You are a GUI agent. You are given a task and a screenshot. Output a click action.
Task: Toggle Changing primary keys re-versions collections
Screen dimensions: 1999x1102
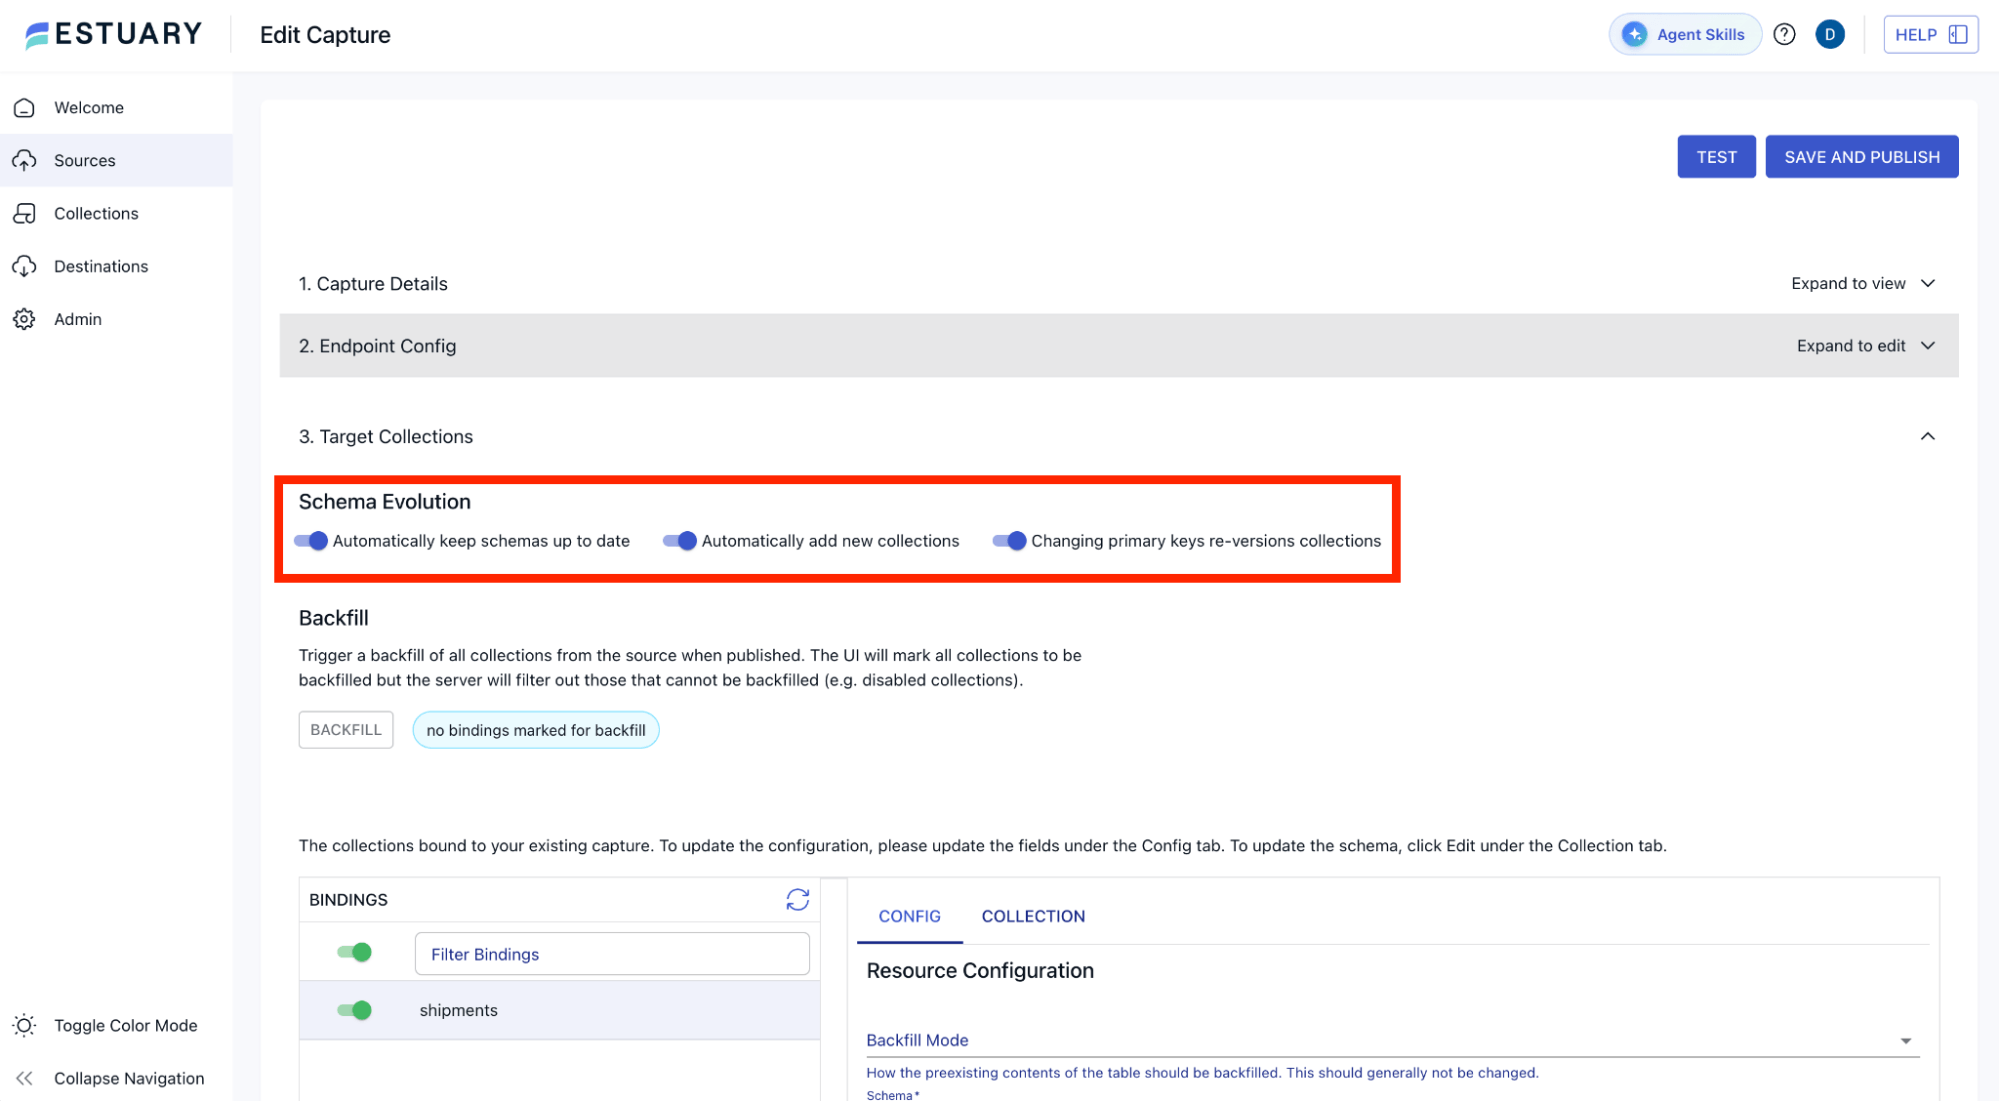click(x=1009, y=541)
